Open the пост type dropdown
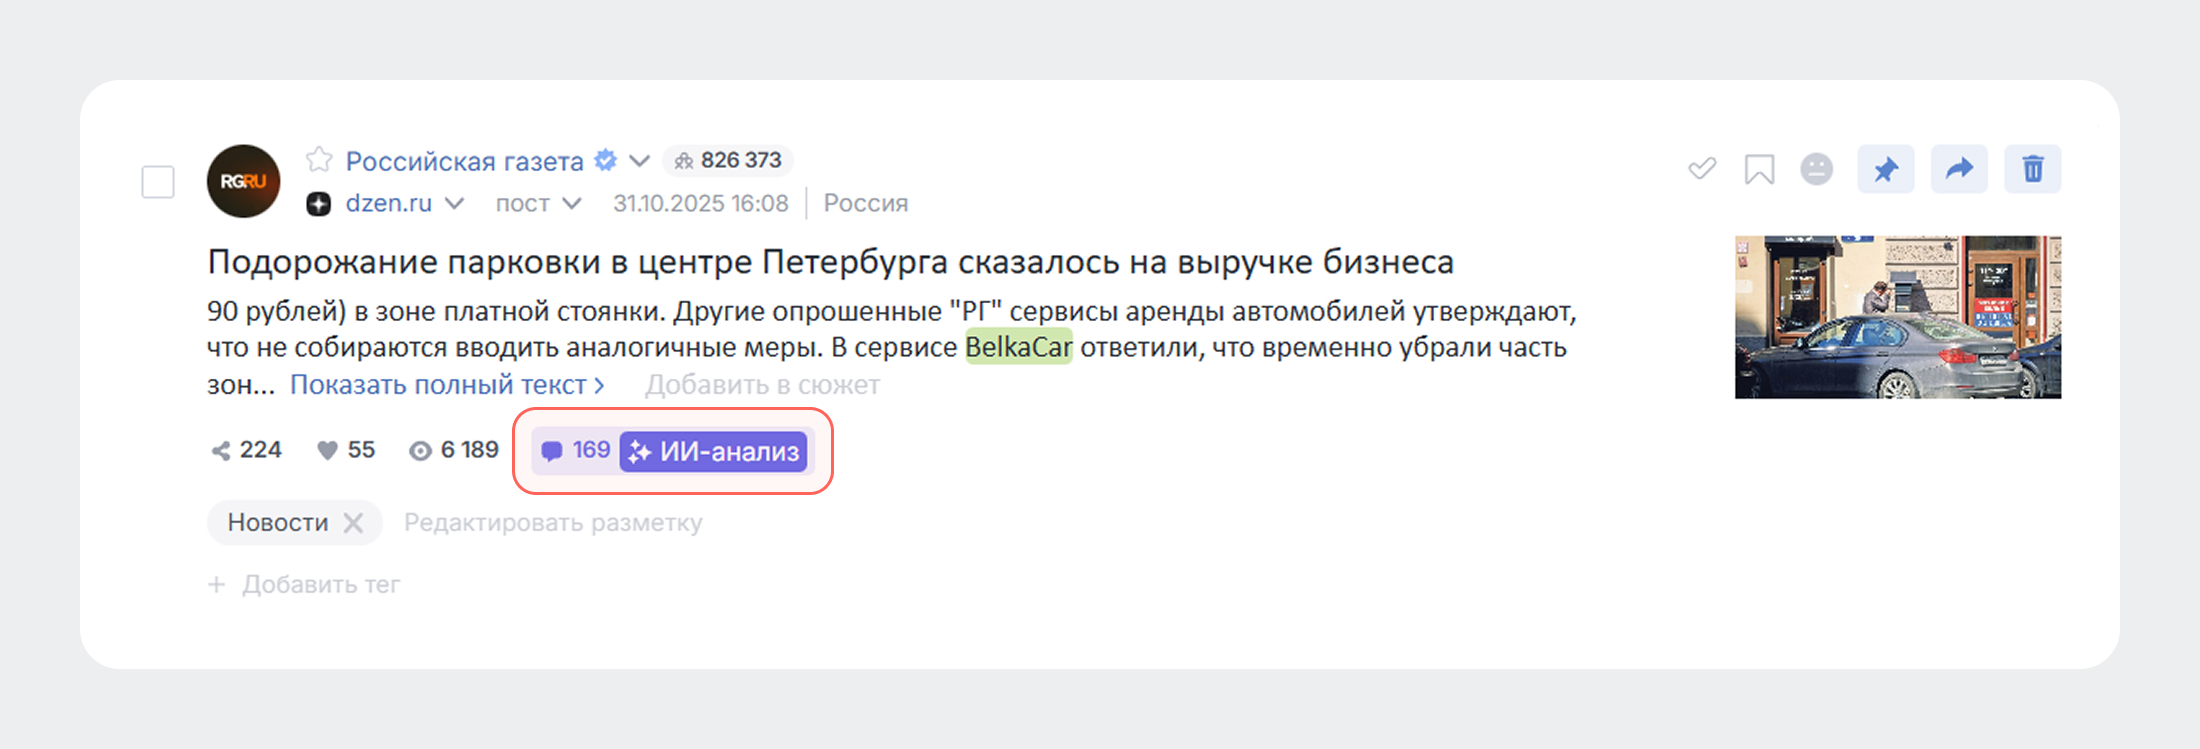This screenshot has width=2200, height=749. pos(571,204)
